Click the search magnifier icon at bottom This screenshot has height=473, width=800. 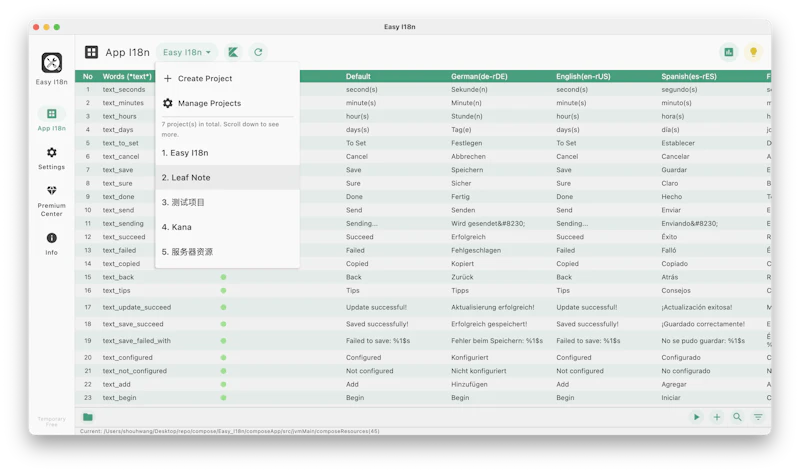[x=737, y=417]
